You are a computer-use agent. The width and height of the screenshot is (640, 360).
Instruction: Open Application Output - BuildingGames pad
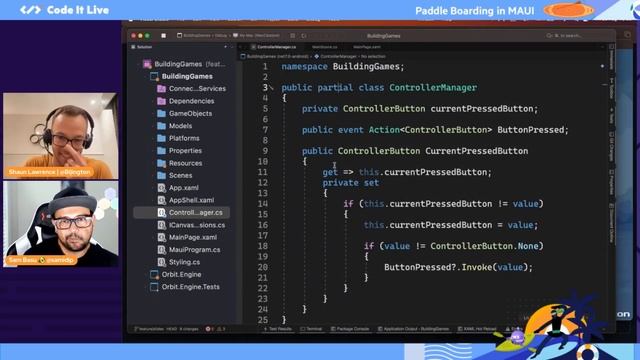coord(413,329)
